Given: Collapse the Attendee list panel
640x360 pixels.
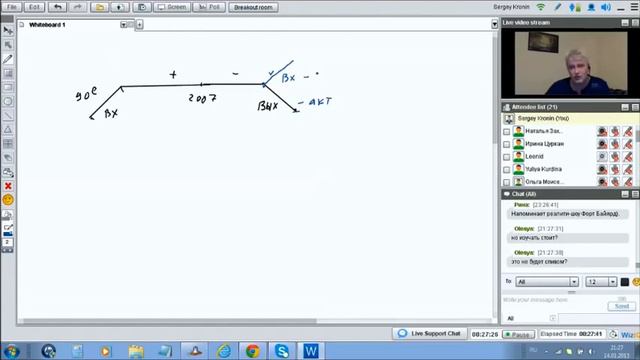Looking at the screenshot, I should pyautogui.click(x=625, y=107).
